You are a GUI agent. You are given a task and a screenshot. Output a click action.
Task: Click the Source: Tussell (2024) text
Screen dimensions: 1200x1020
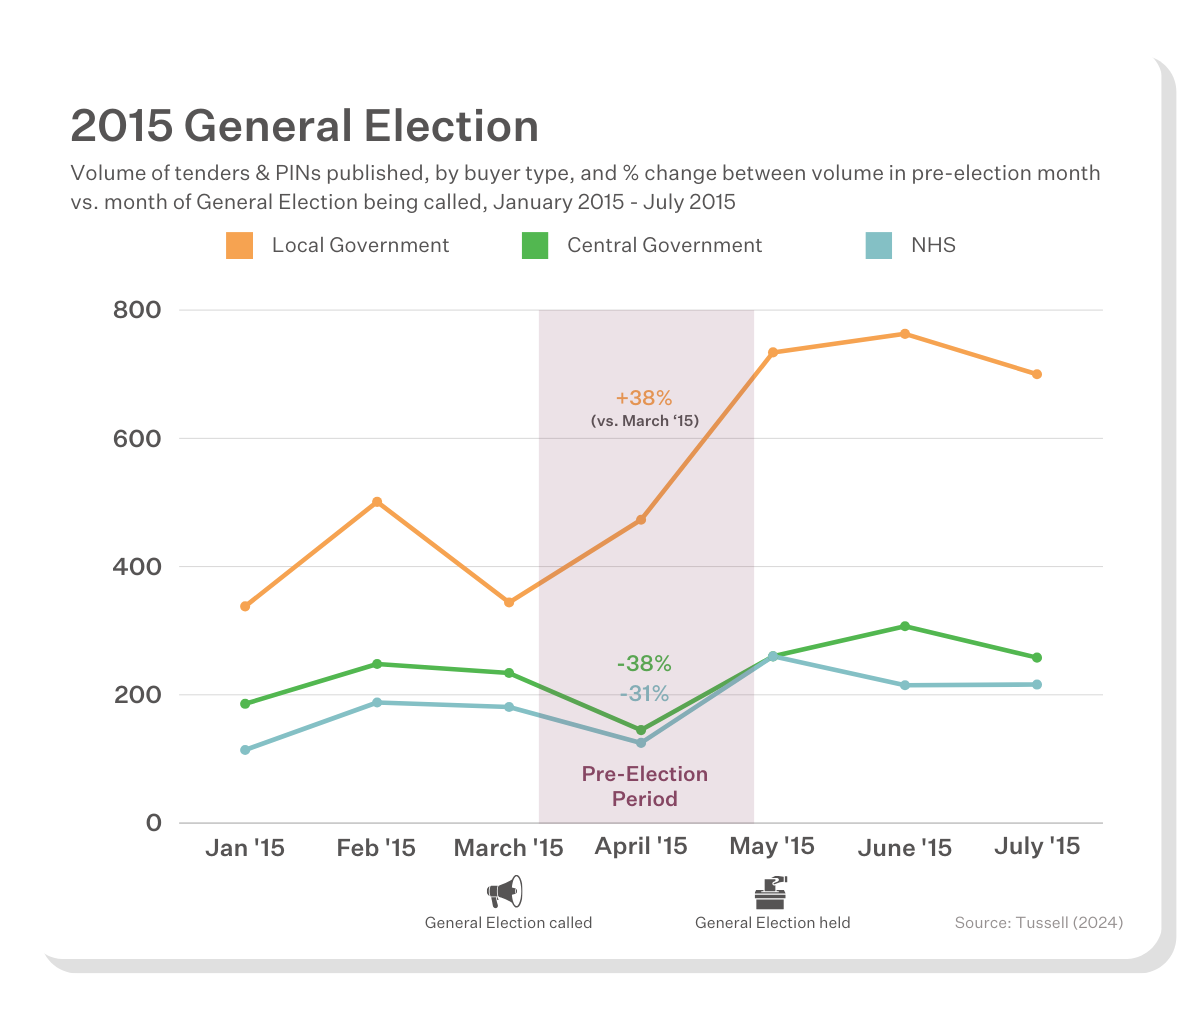1038,923
